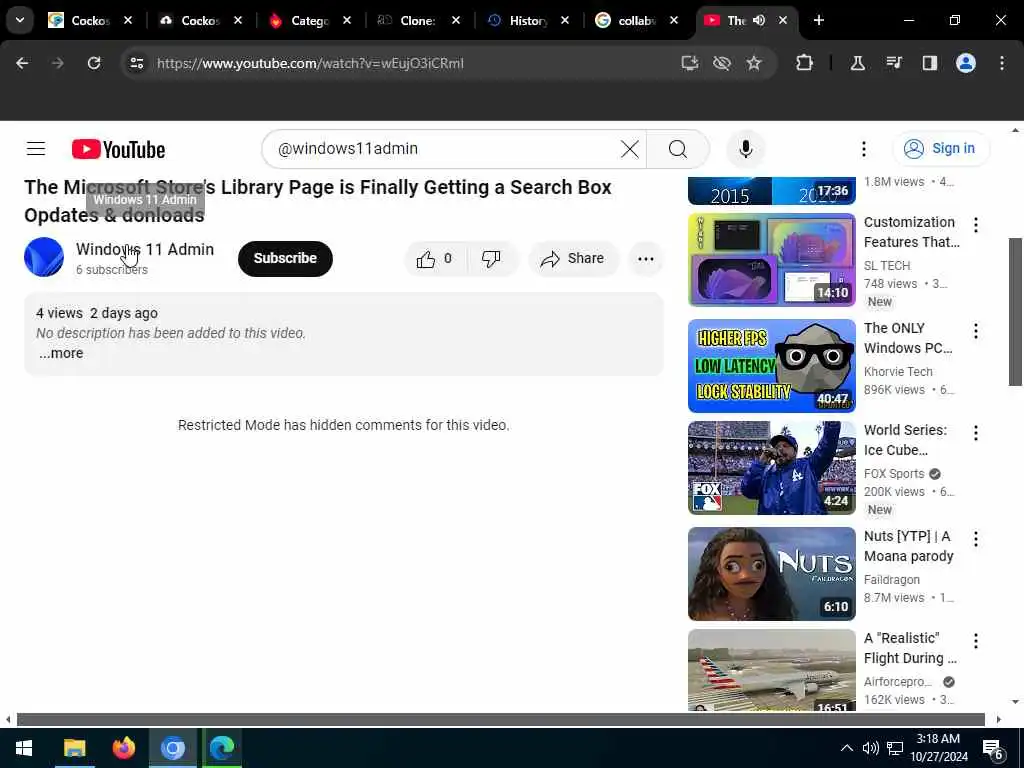1024x768 pixels.
Task: Click Sign in button
Action: (x=941, y=149)
